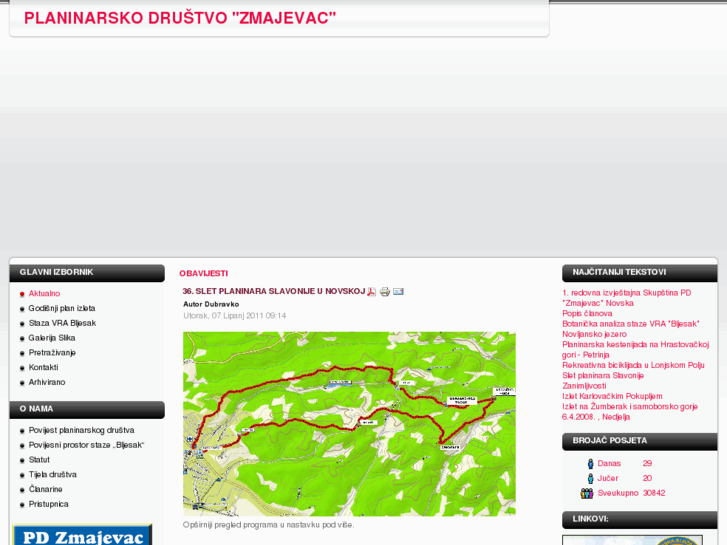Screen dimensions: 727x545
Task: Click the Najčitaniji tekstovi header
Action: coord(639,273)
